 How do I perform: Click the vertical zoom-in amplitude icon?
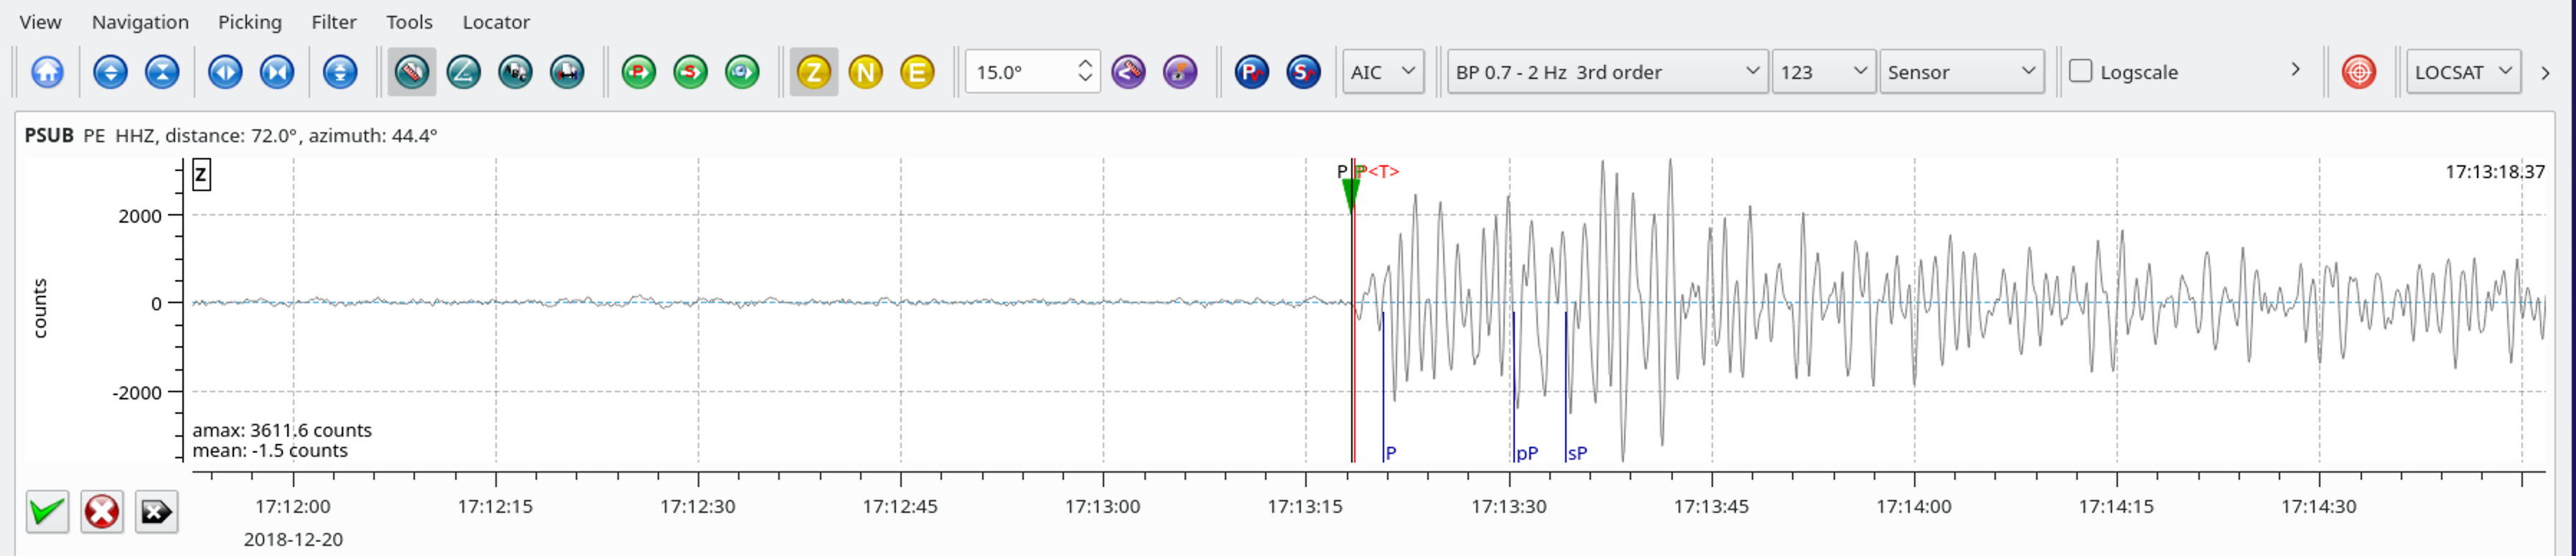[x=110, y=72]
